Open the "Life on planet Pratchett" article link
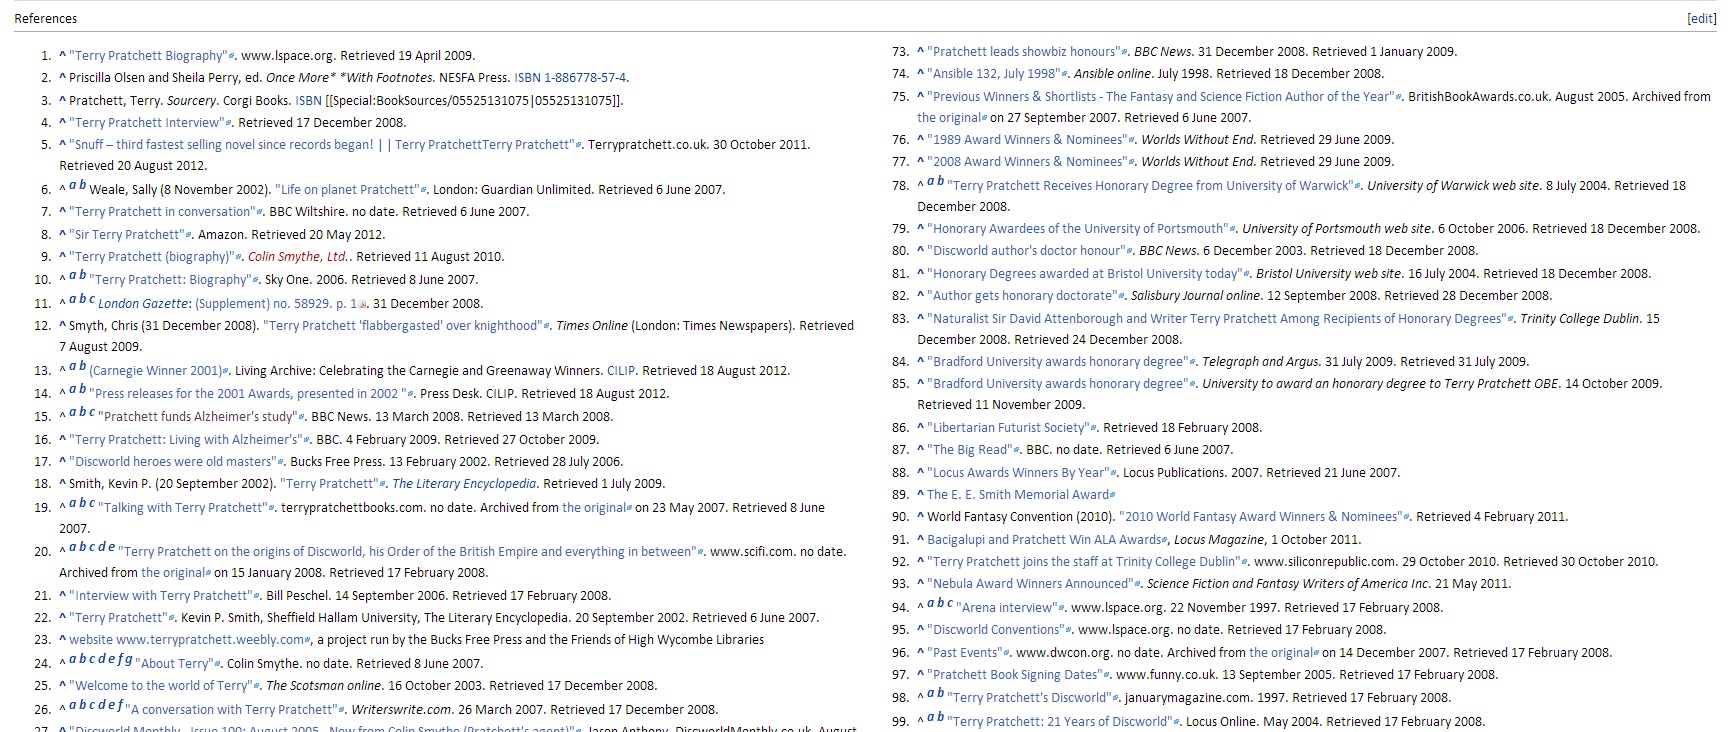 pyautogui.click(x=348, y=190)
